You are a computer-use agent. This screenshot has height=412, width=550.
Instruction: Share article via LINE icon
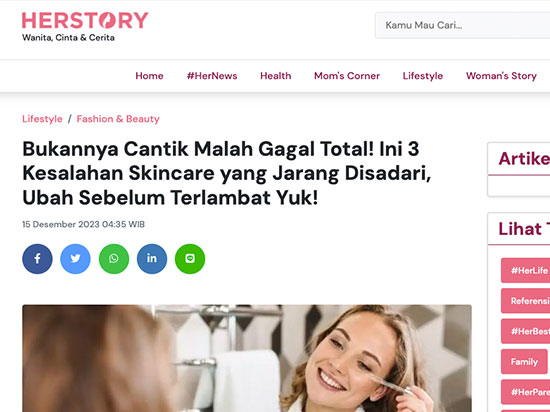coord(190,259)
